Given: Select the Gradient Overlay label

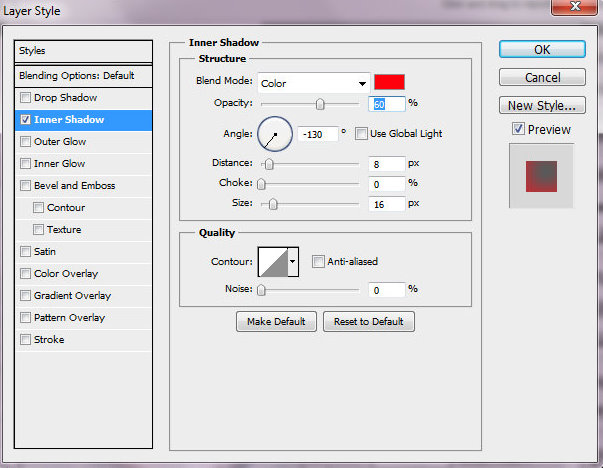Looking at the screenshot, I should pos(72,295).
